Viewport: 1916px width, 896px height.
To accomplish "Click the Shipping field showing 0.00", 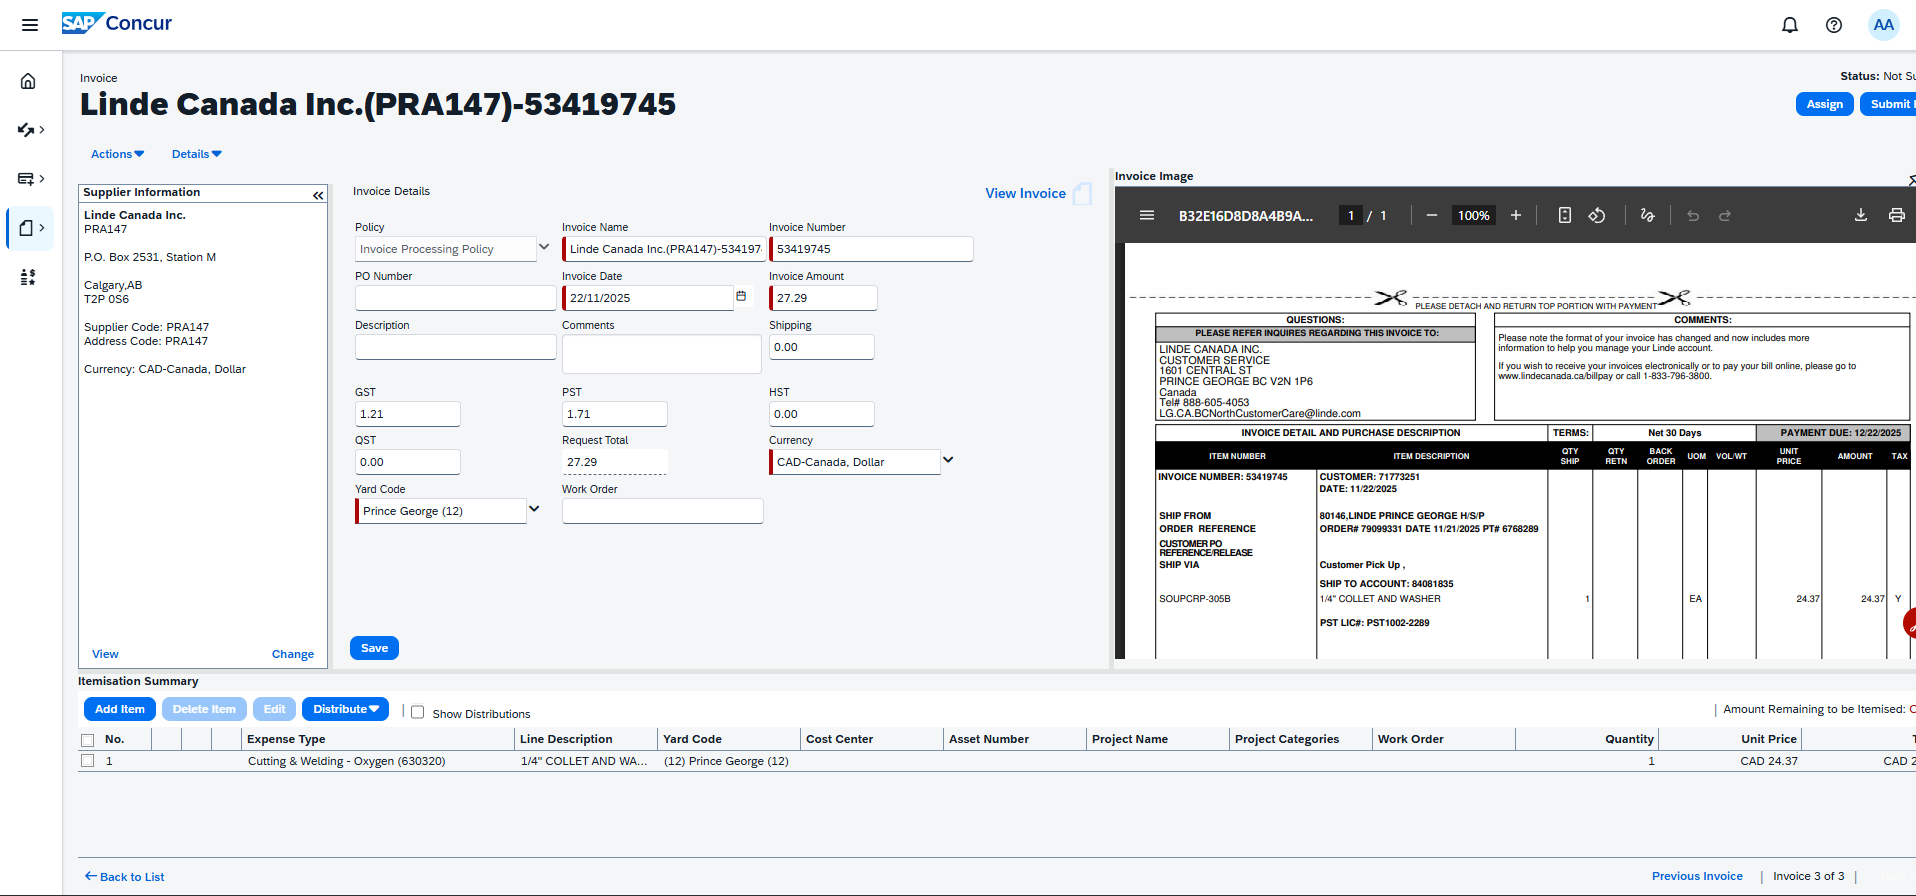I will [821, 347].
